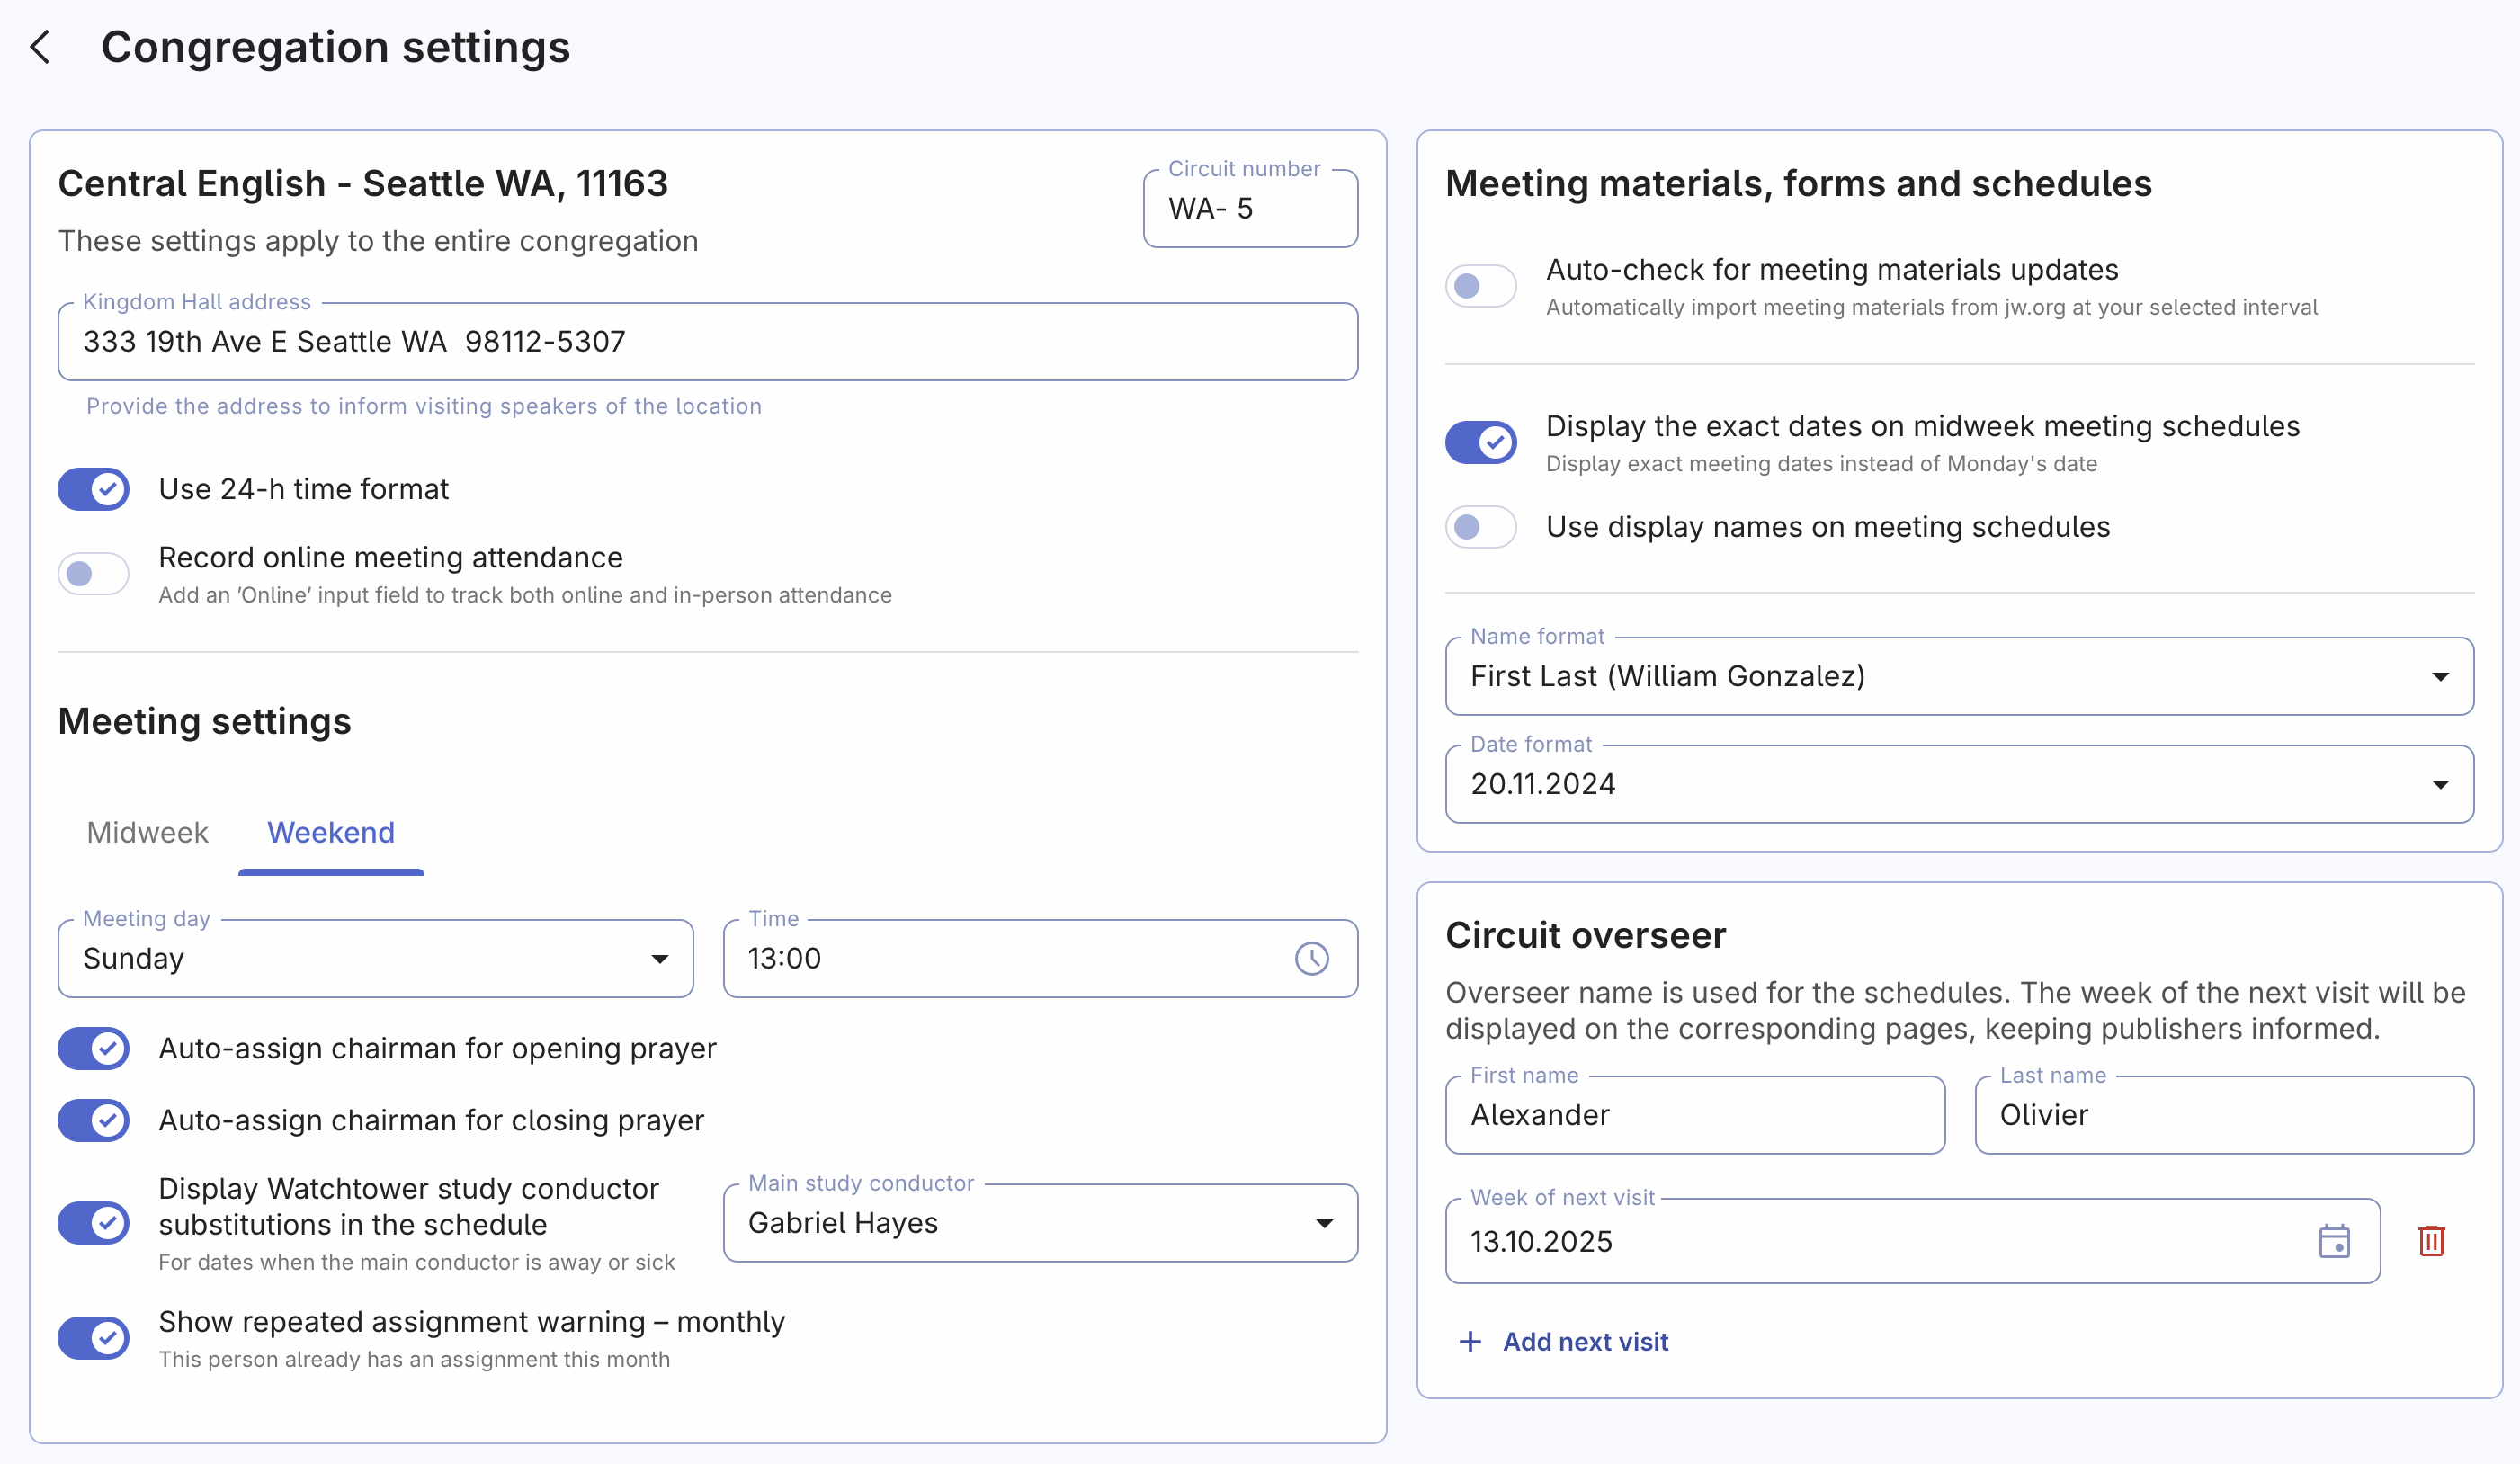
Task: Enable Use display names on meeting schedules
Action: click(x=1481, y=527)
